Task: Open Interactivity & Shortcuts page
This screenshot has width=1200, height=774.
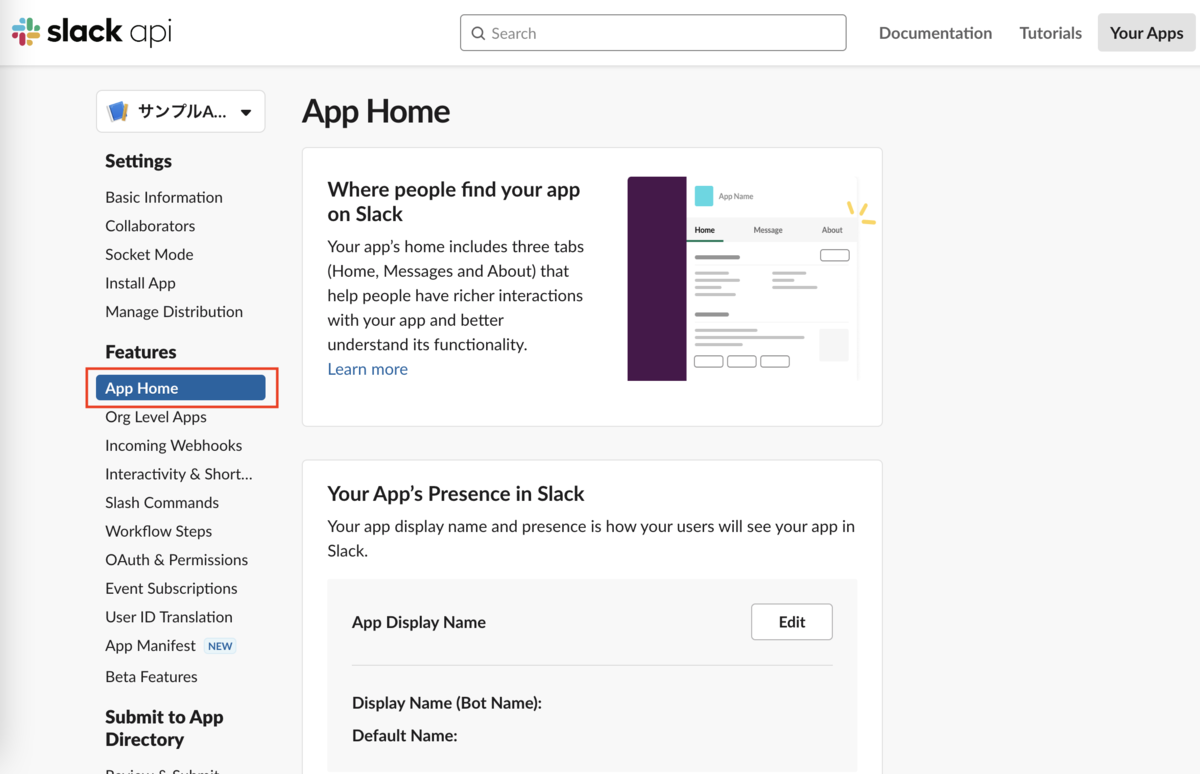Action: coord(179,474)
